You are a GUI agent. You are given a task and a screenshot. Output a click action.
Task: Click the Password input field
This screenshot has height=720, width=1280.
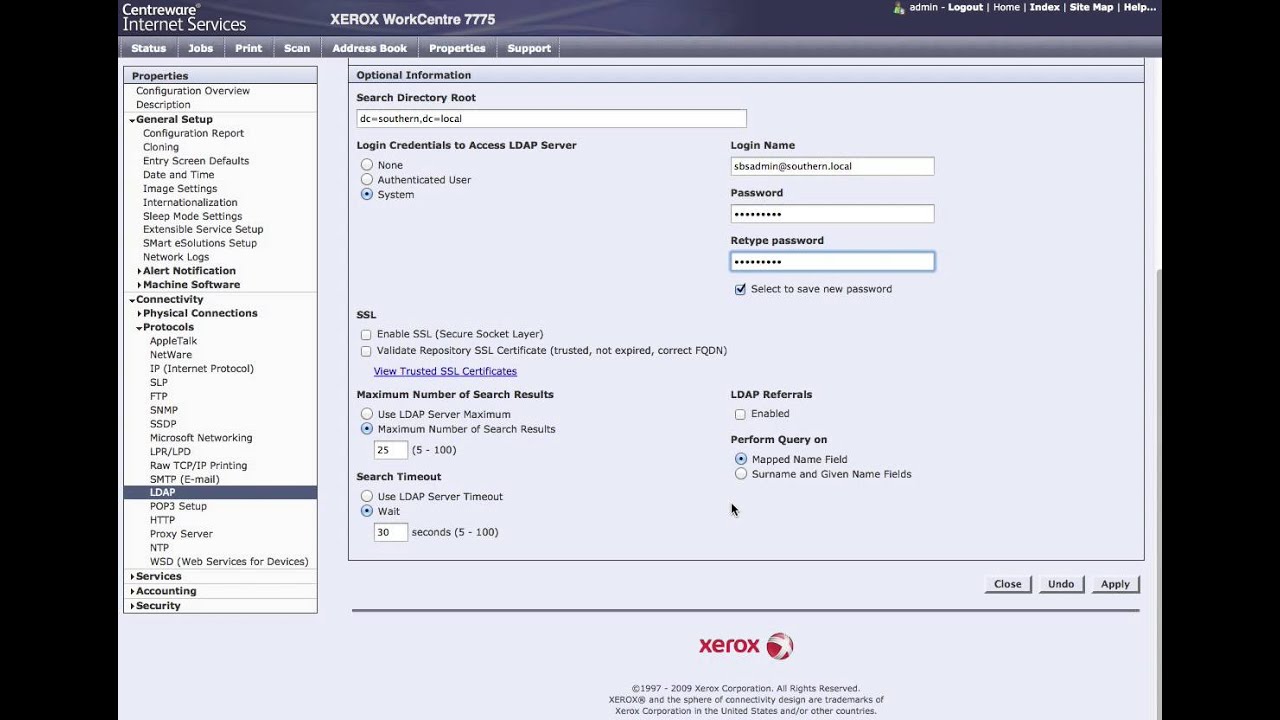(x=832, y=214)
